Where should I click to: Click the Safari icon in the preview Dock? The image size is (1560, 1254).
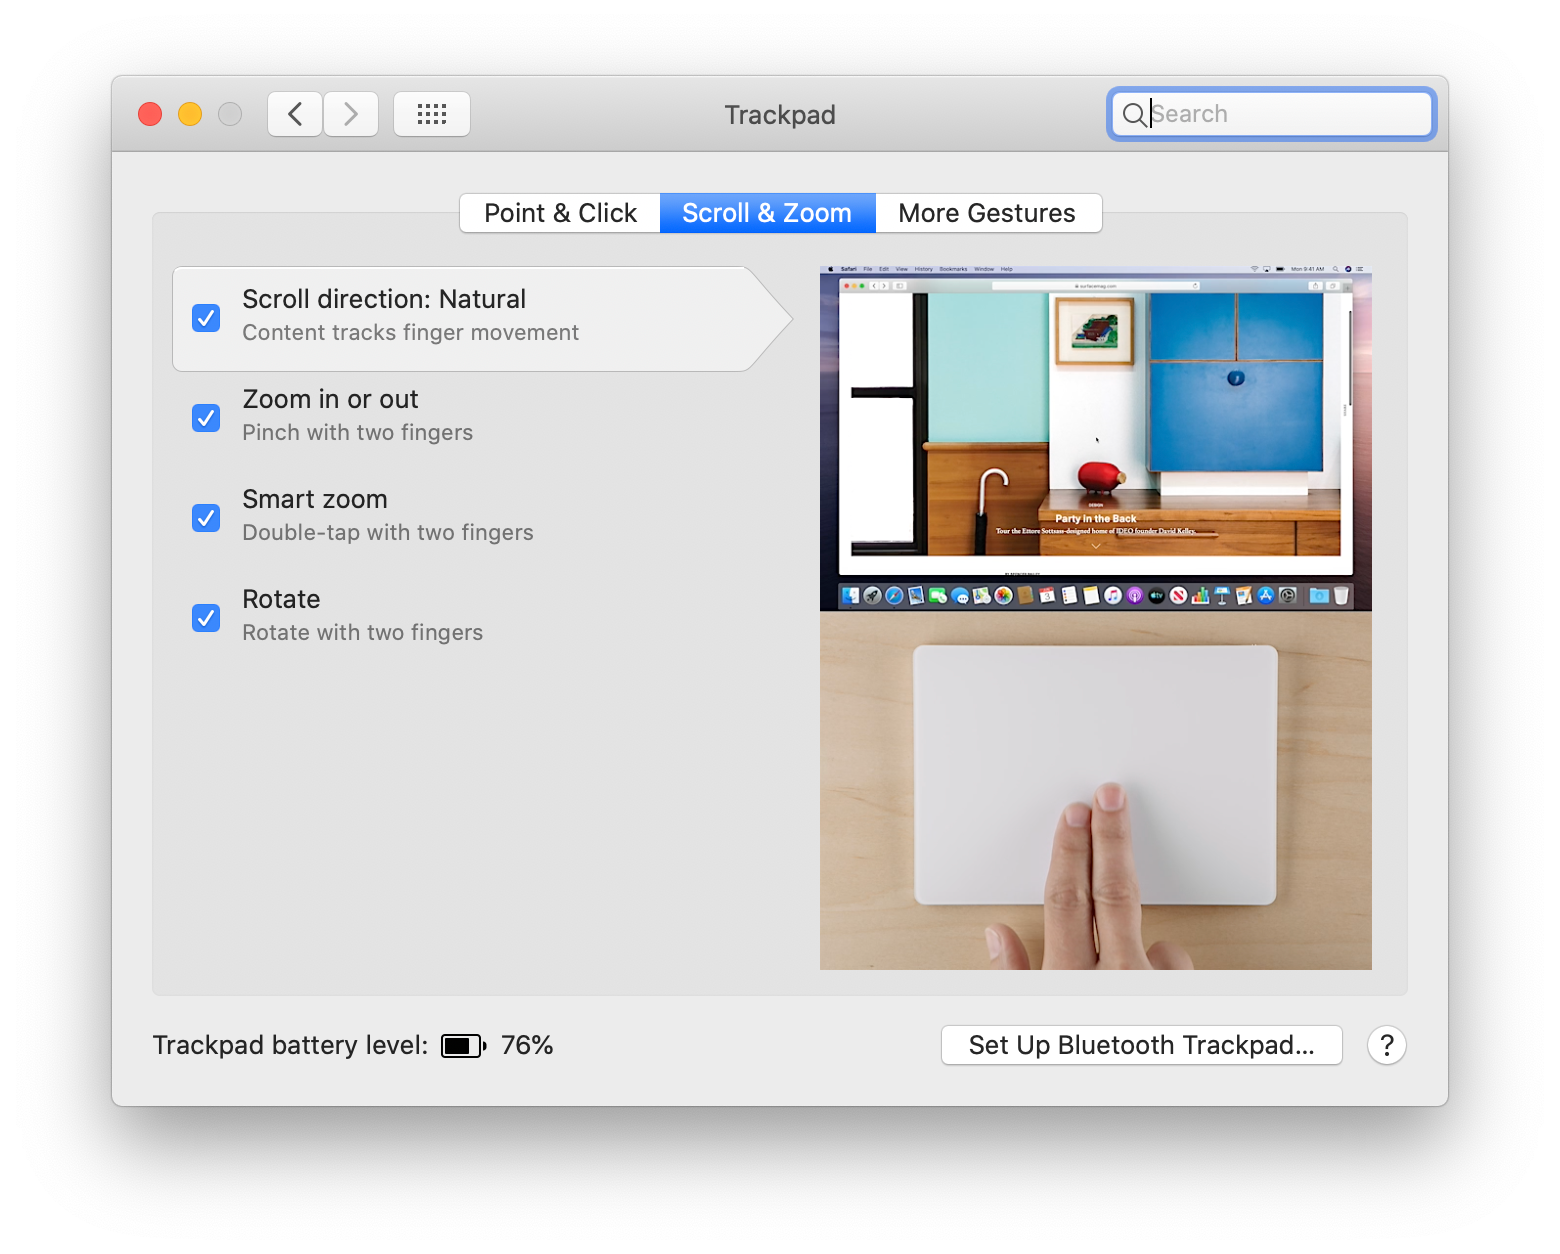point(892,596)
